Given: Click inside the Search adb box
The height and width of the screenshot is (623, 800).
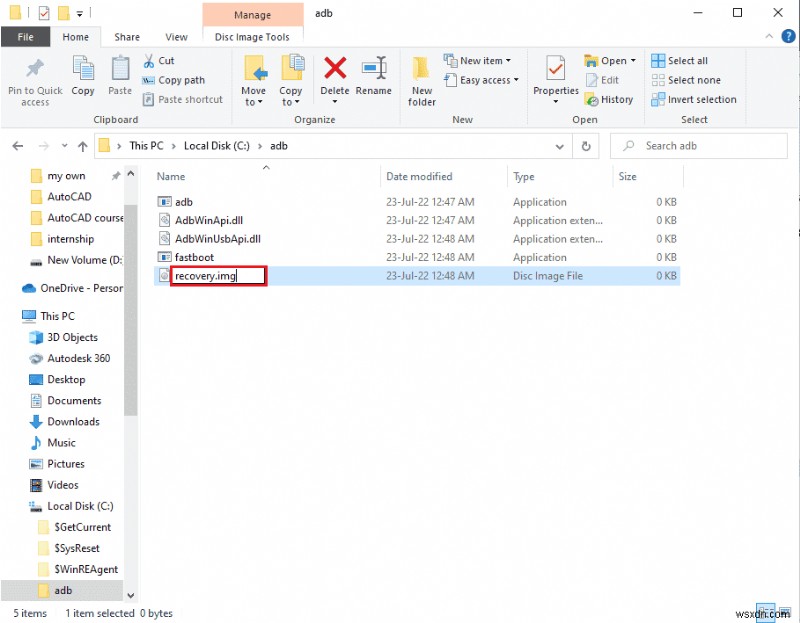Looking at the screenshot, I should coord(700,146).
